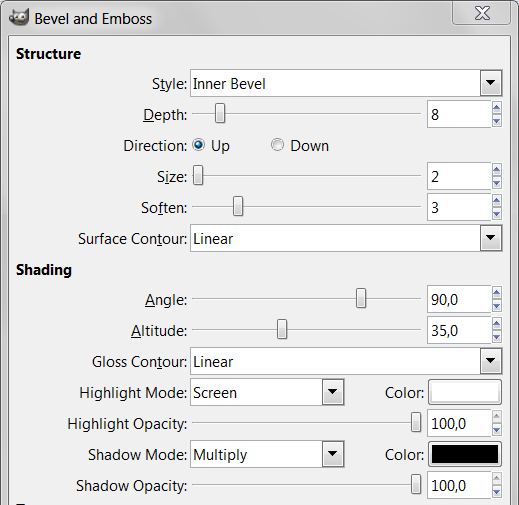
Task: Click the Surface Contour label text
Action: click(132, 239)
